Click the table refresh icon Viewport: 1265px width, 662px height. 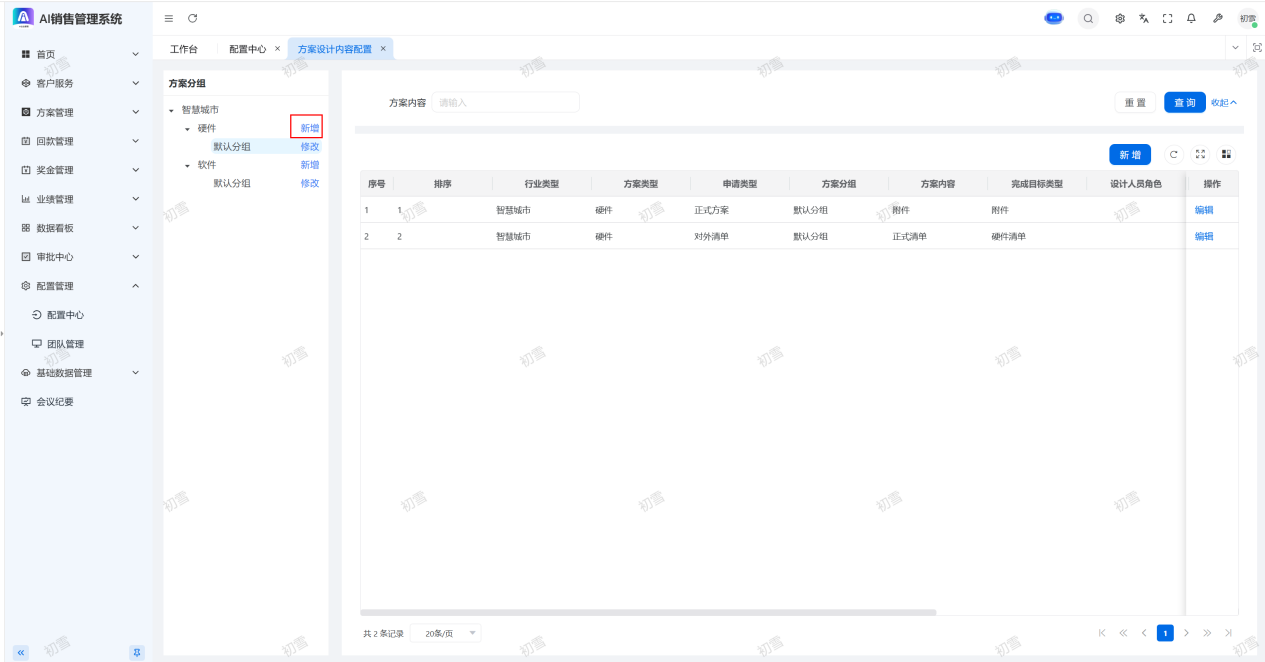(1174, 155)
